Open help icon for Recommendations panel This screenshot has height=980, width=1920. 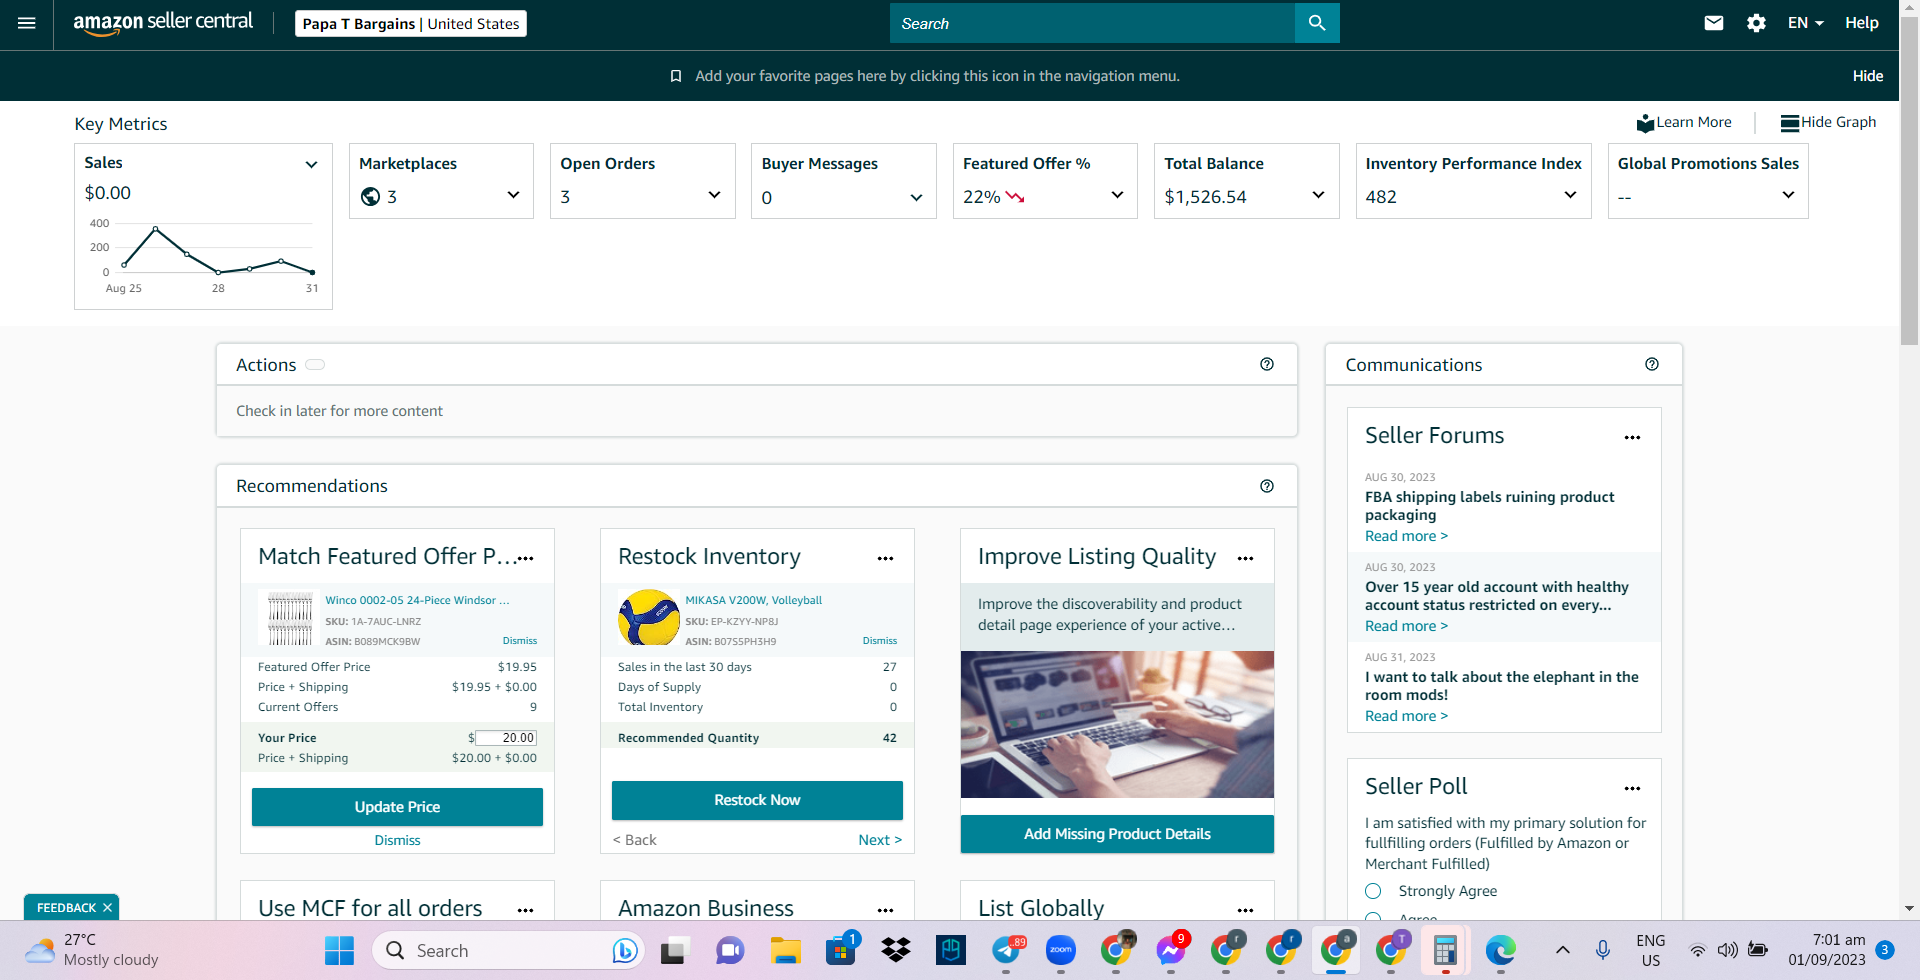tap(1267, 486)
